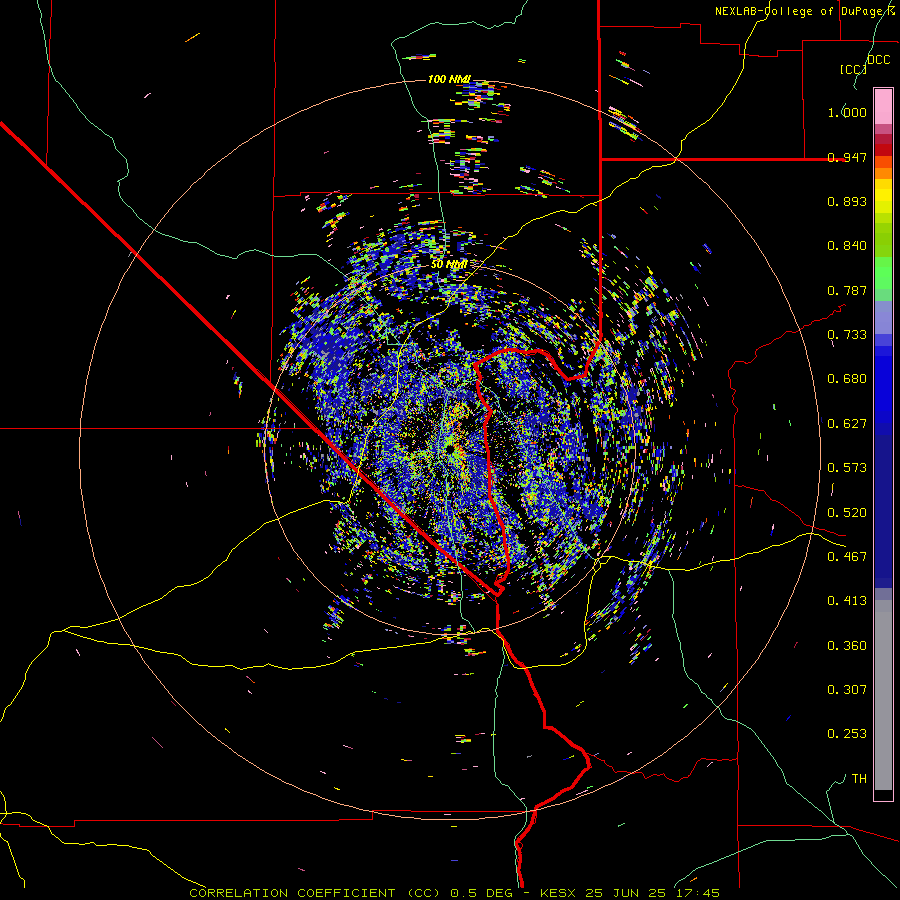
Task: Select the 0.840 legend value
Action: tap(847, 246)
